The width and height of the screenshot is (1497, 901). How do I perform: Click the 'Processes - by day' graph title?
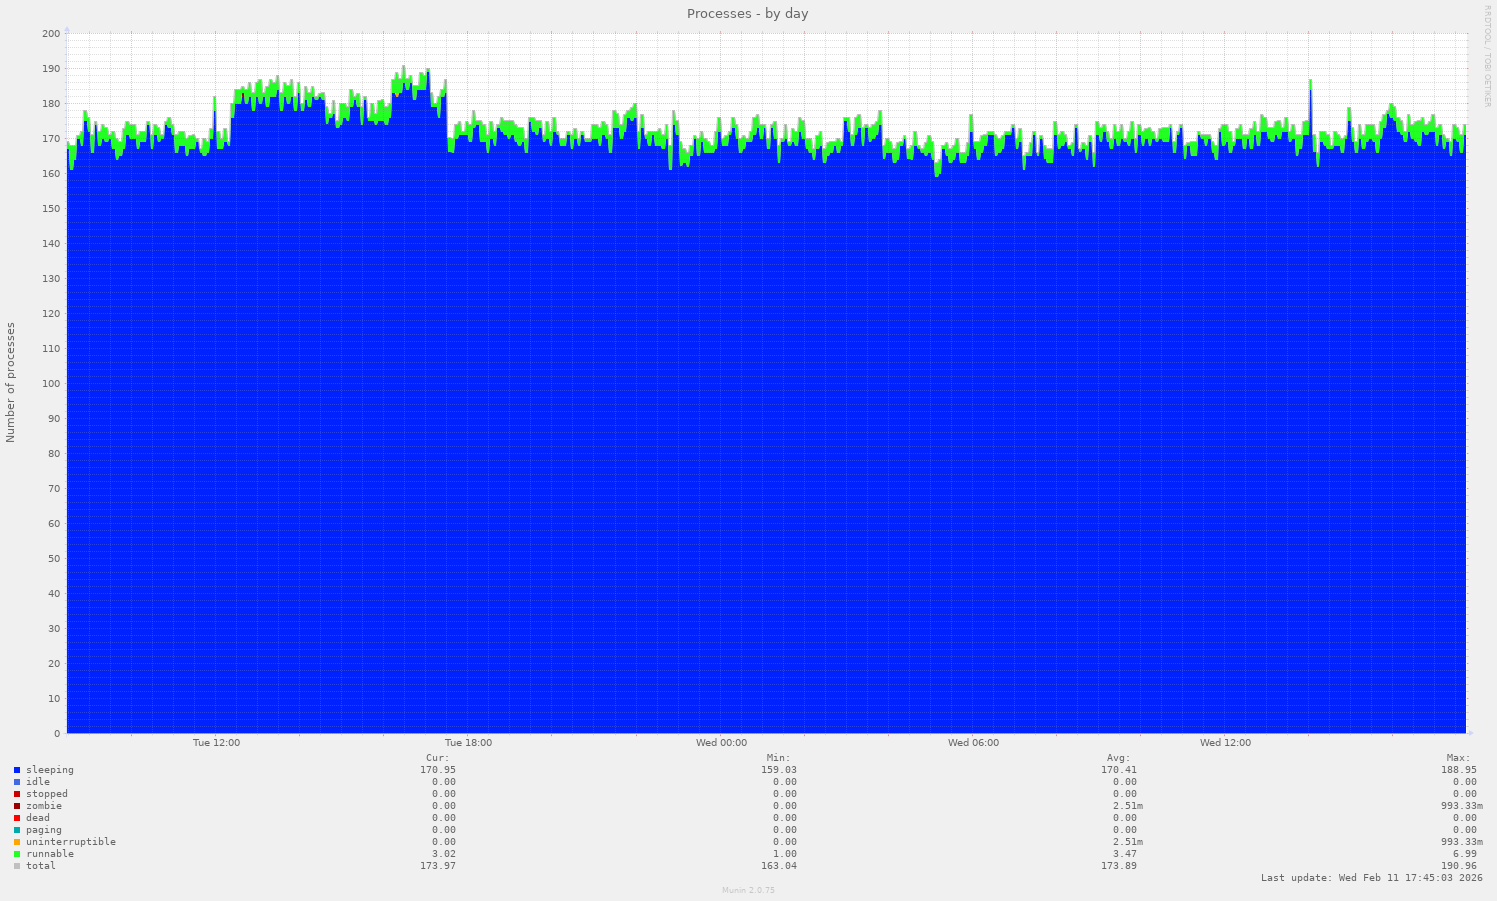[747, 14]
